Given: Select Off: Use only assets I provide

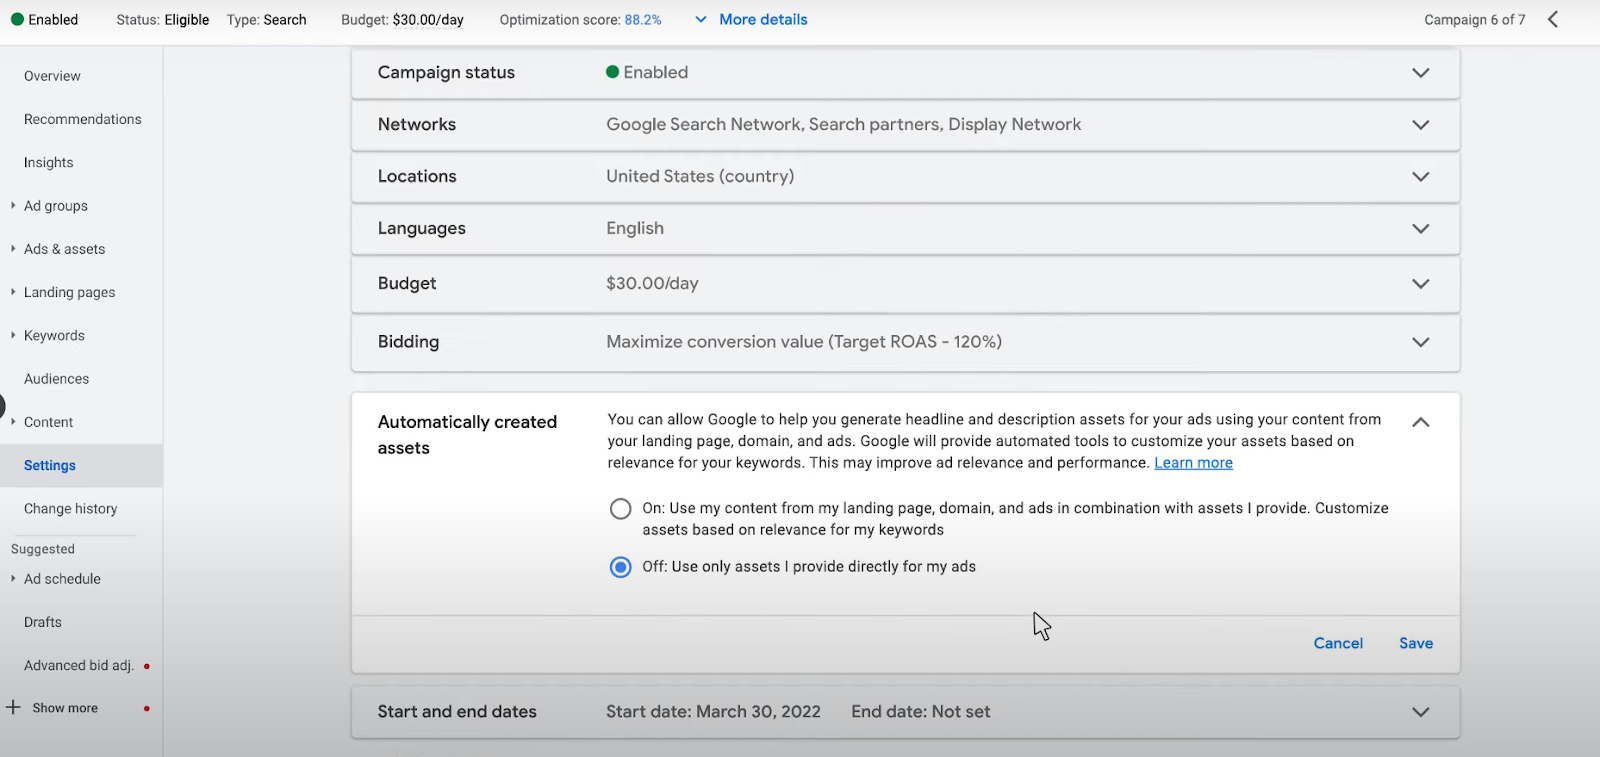Looking at the screenshot, I should pyautogui.click(x=620, y=567).
